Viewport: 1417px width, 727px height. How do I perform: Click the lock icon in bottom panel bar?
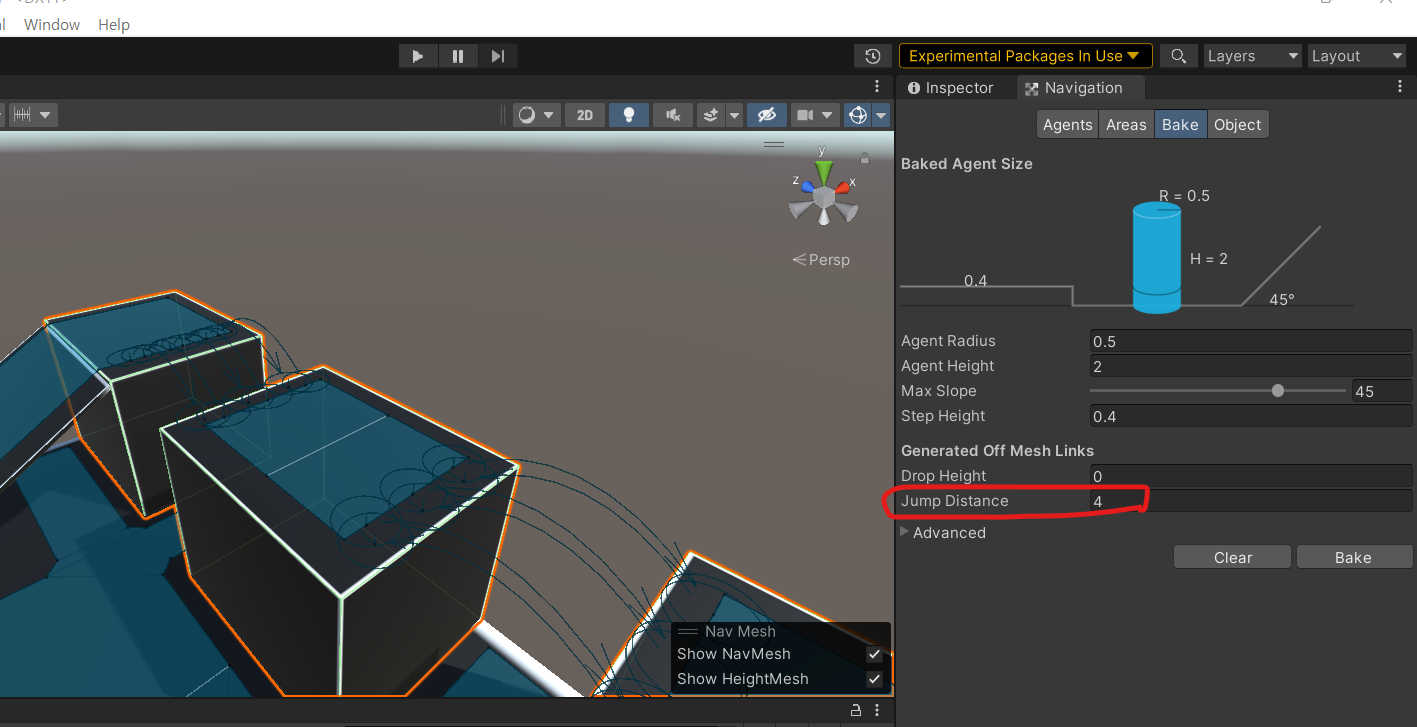click(x=856, y=711)
